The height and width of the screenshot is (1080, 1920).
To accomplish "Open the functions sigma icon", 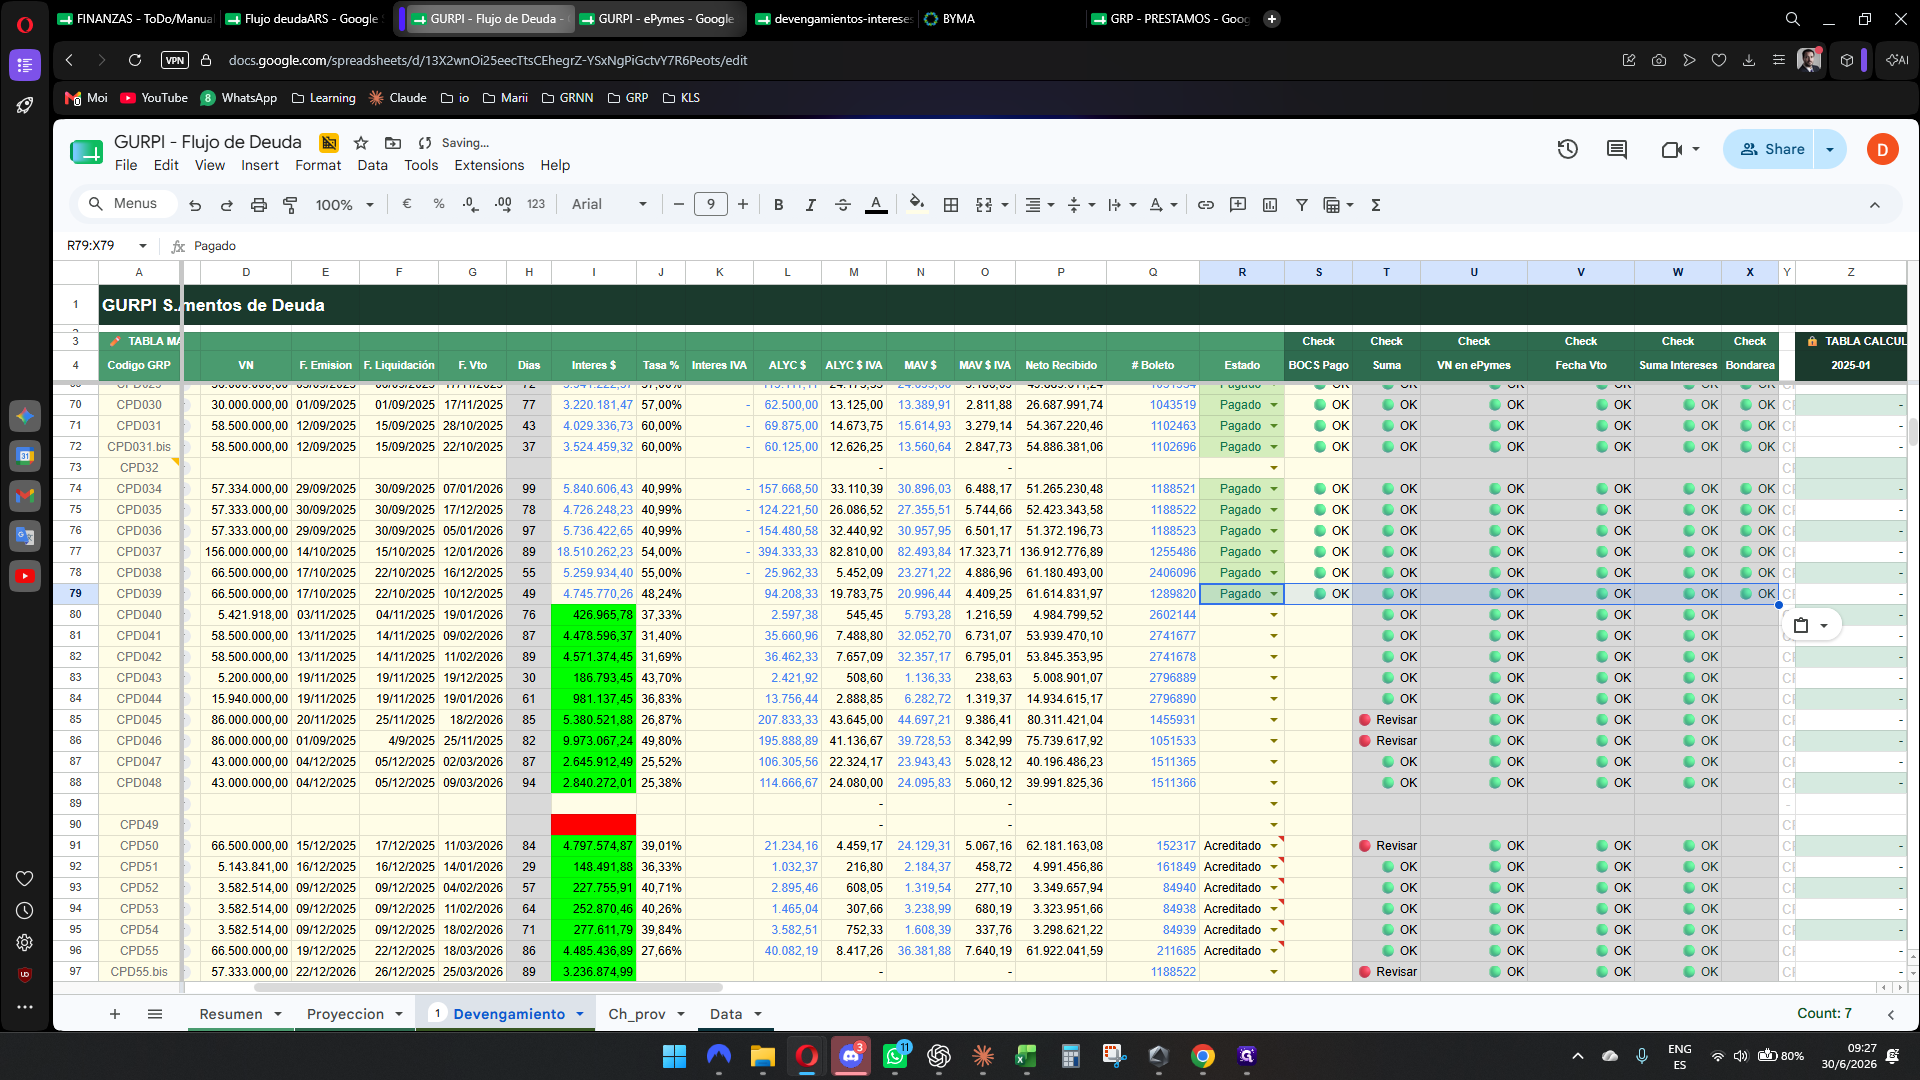I will 1376,205.
